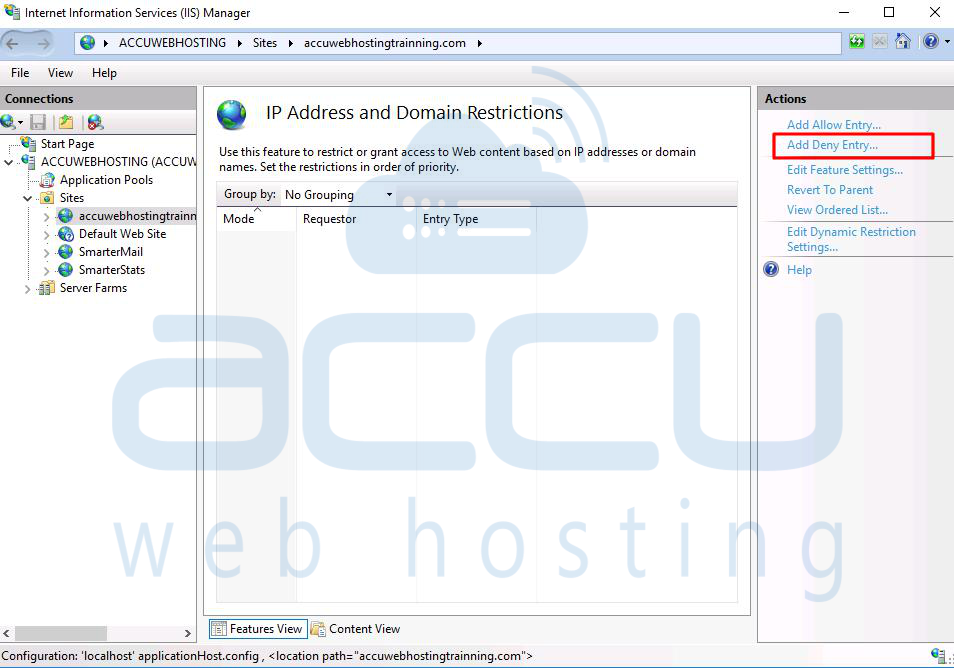Viewport: 954px width, 668px height.
Task: Select Default Web Site in the tree
Action: 122,234
